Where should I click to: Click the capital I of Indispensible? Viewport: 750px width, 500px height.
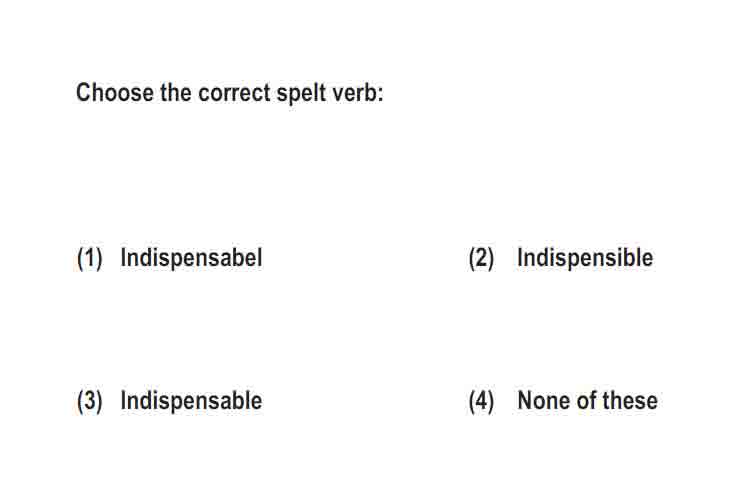click(x=520, y=257)
